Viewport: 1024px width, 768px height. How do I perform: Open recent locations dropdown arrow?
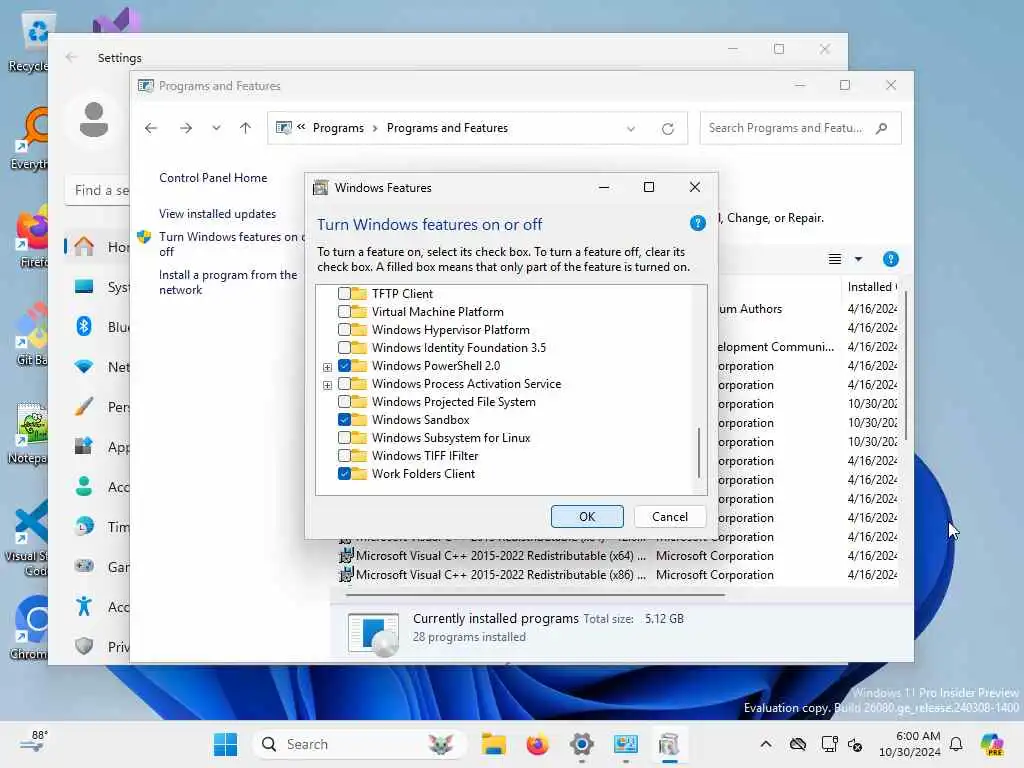216,128
